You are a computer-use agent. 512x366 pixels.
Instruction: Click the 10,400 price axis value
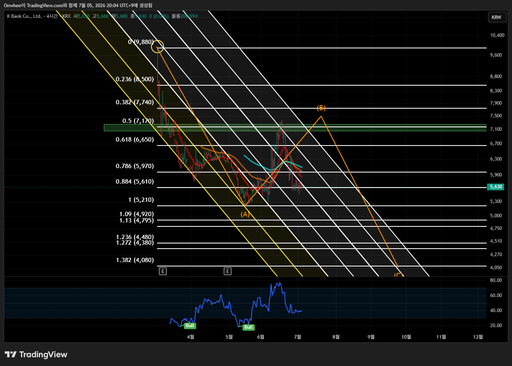[497, 35]
